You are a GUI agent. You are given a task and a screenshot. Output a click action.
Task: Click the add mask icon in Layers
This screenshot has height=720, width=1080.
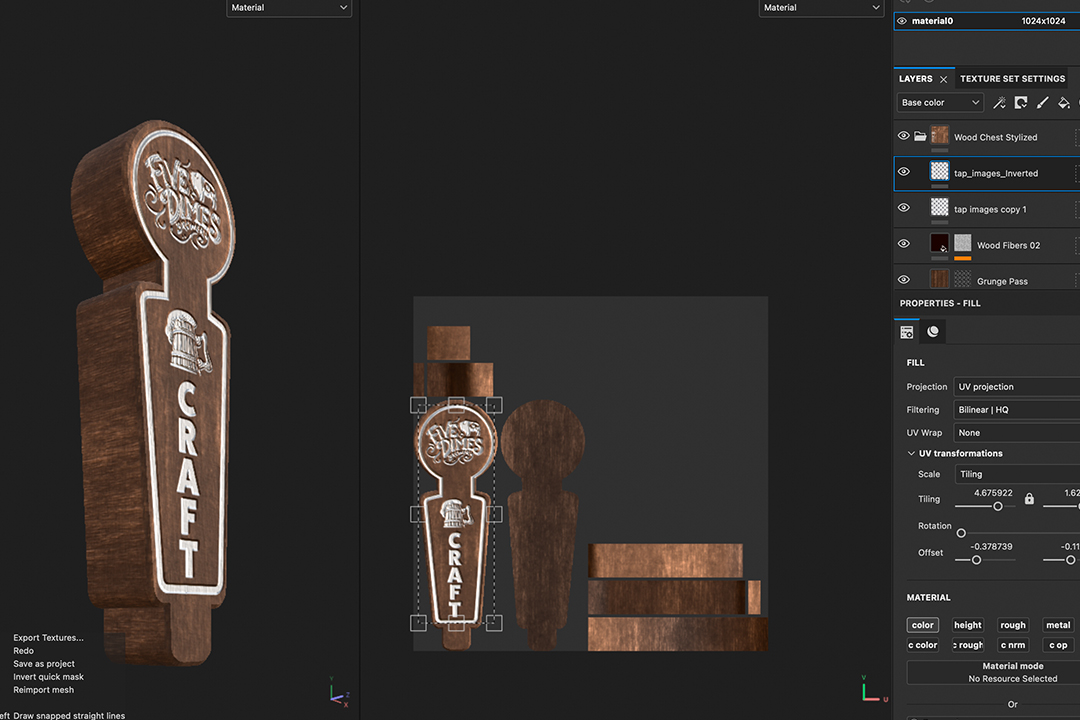click(x=1021, y=103)
